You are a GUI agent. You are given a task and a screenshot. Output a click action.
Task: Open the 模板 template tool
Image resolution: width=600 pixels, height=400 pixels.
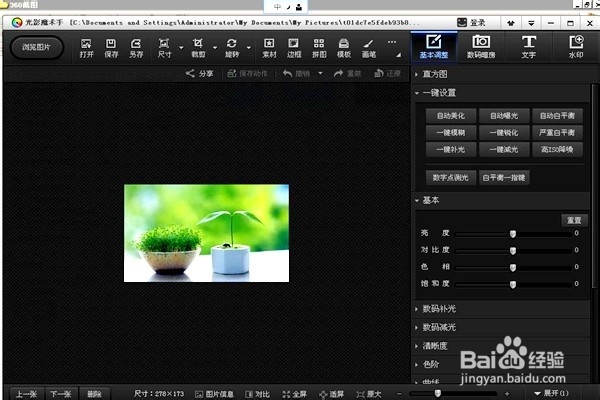point(344,48)
